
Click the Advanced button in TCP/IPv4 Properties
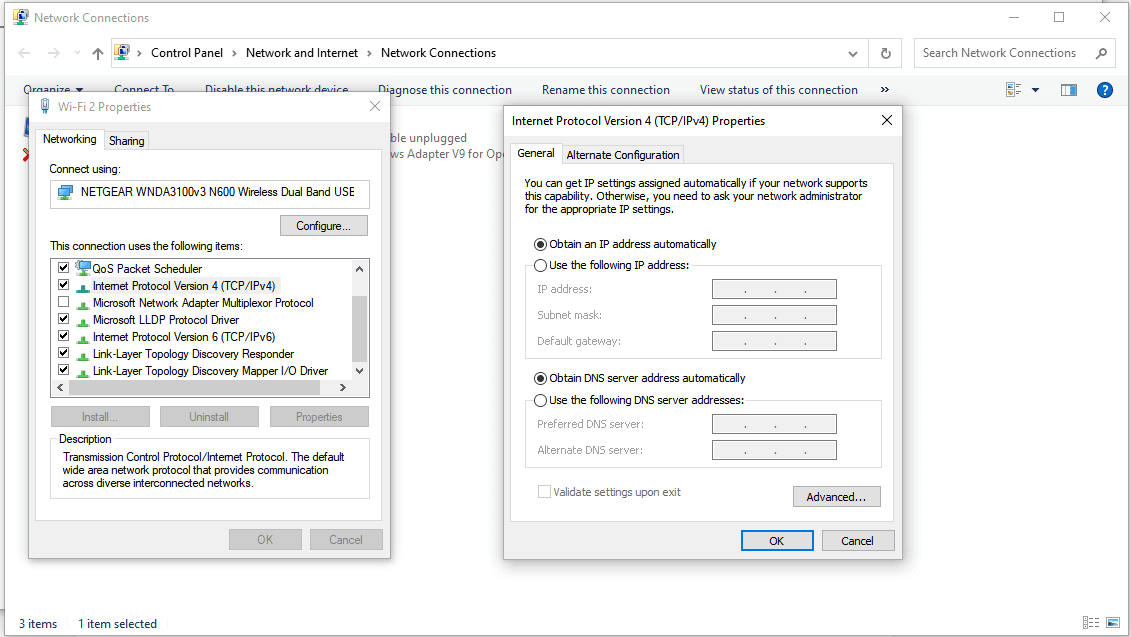(836, 496)
